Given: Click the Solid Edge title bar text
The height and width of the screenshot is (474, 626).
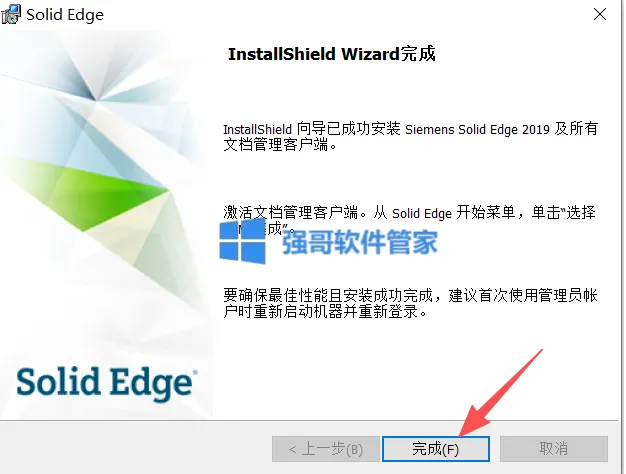Looking at the screenshot, I should (65, 15).
